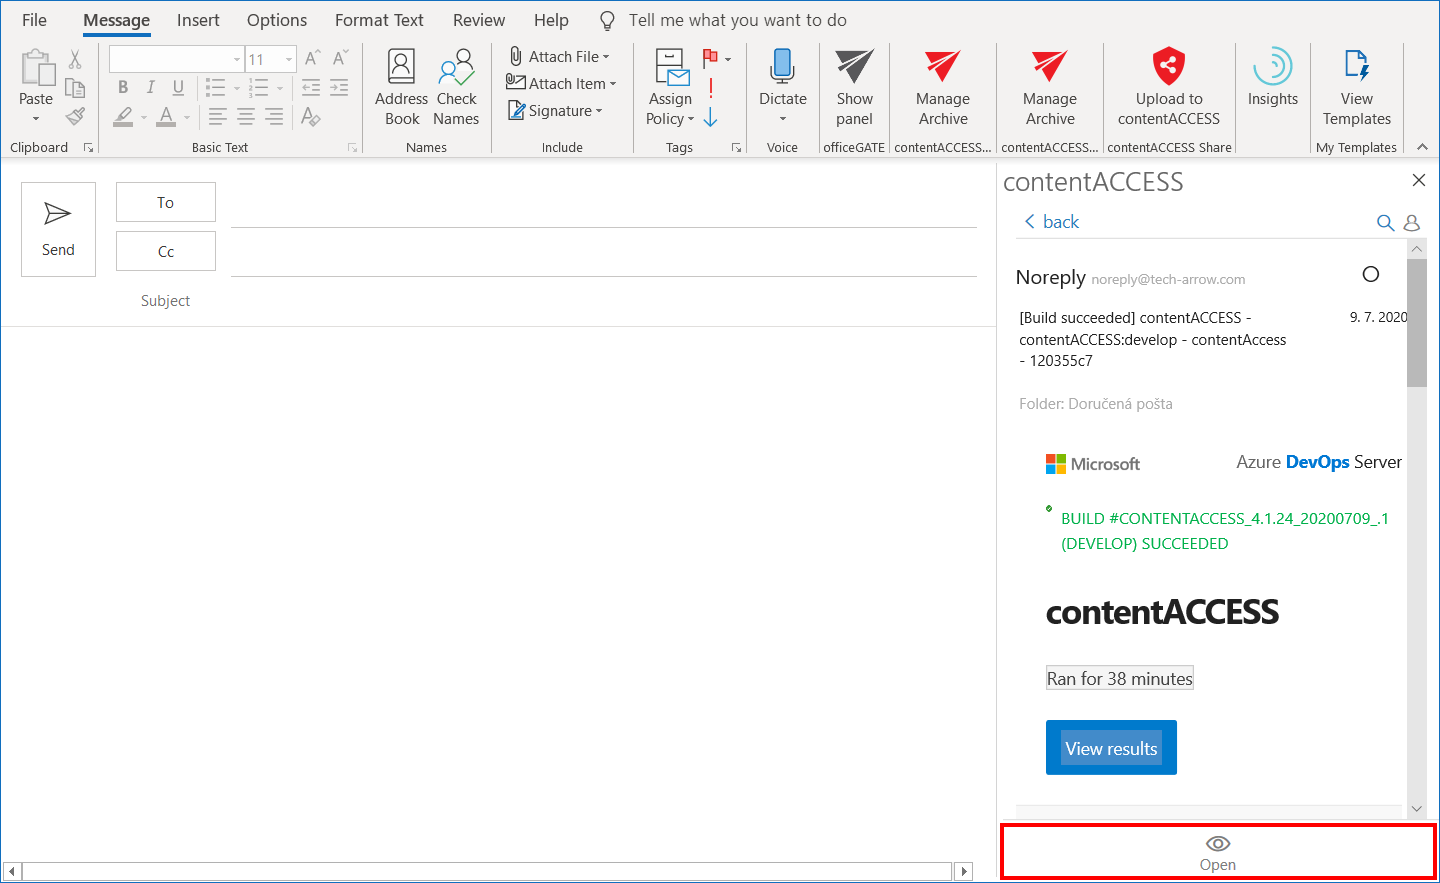Click the Check Names icon

click(456, 69)
